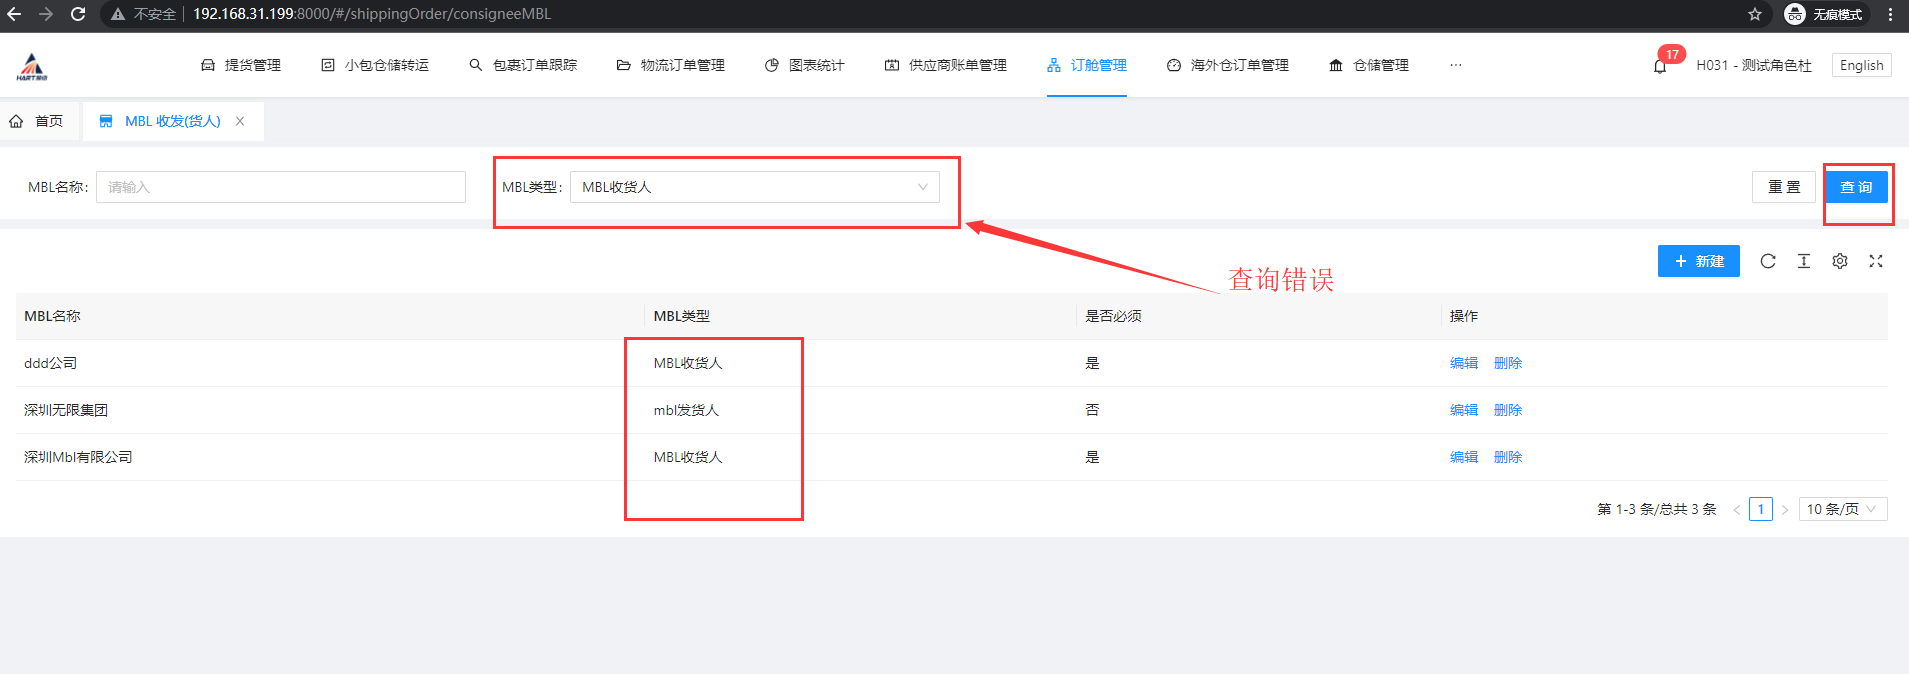This screenshot has height=674, width=1909.
Task: Expand the MBL类型 dropdown
Action: (754, 187)
